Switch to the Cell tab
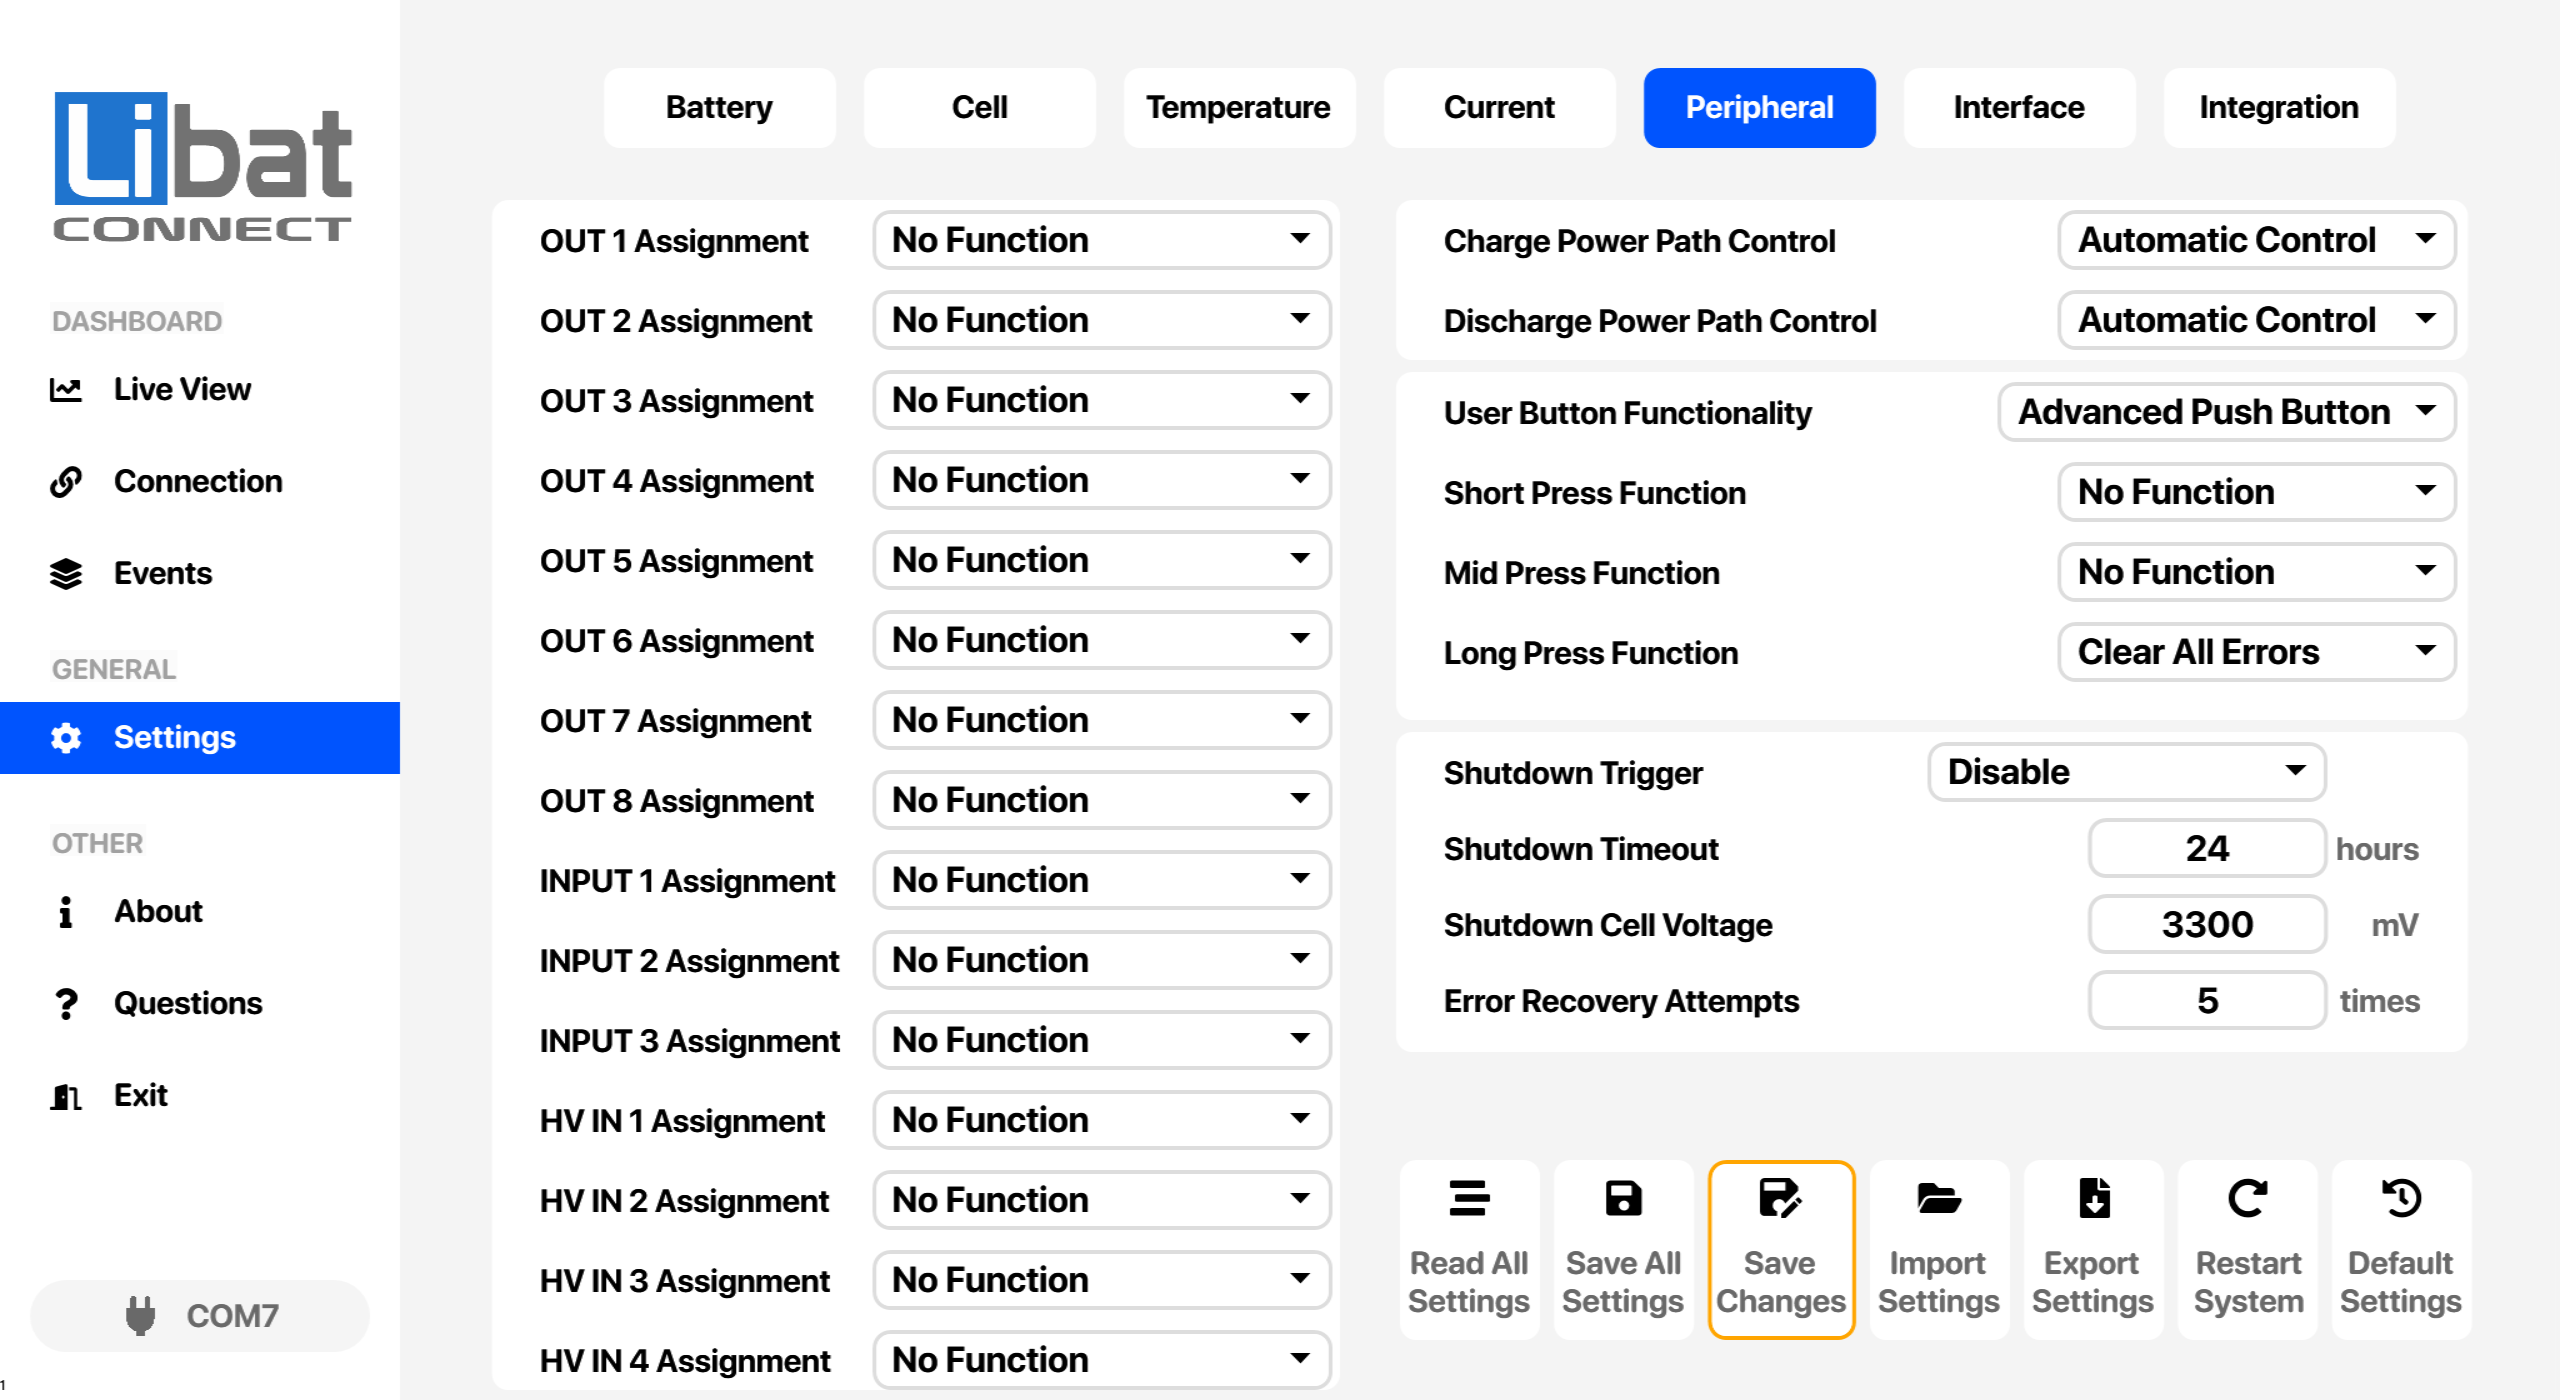 980,108
